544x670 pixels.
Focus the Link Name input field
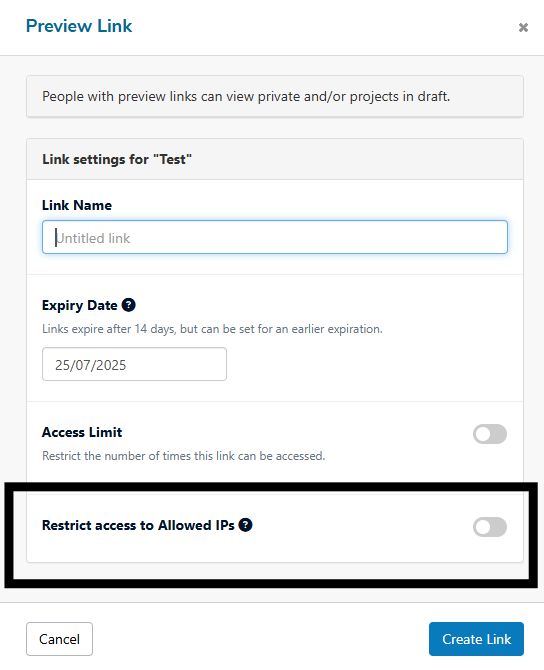coord(275,237)
